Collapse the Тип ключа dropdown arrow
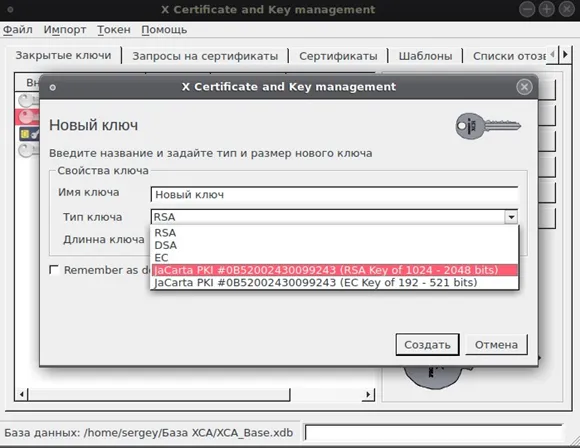580x448 pixels. point(511,217)
